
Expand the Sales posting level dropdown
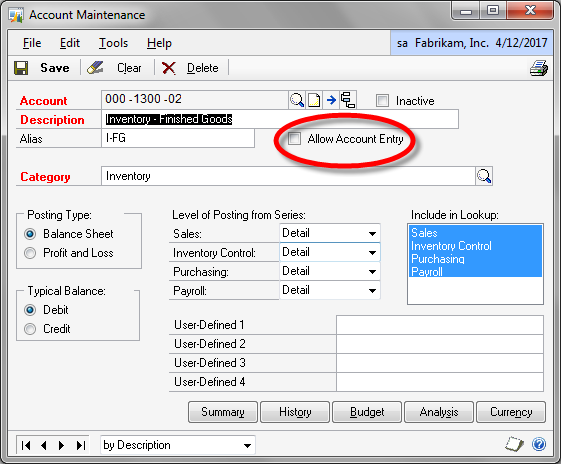[372, 234]
